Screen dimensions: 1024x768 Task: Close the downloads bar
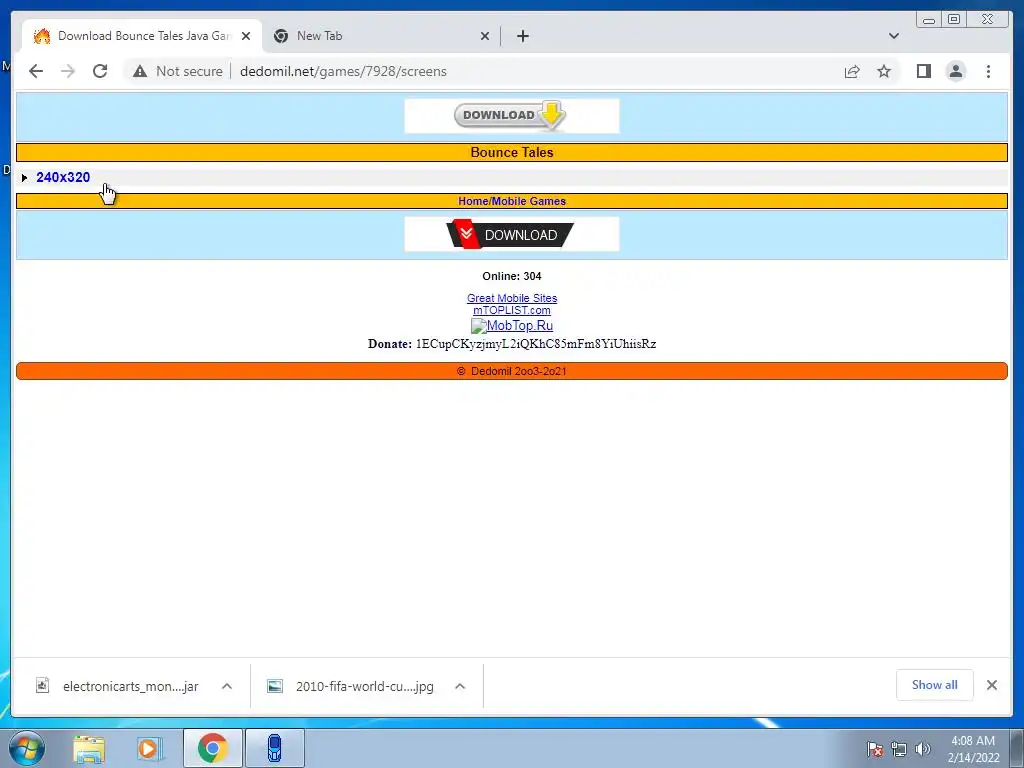(x=991, y=684)
